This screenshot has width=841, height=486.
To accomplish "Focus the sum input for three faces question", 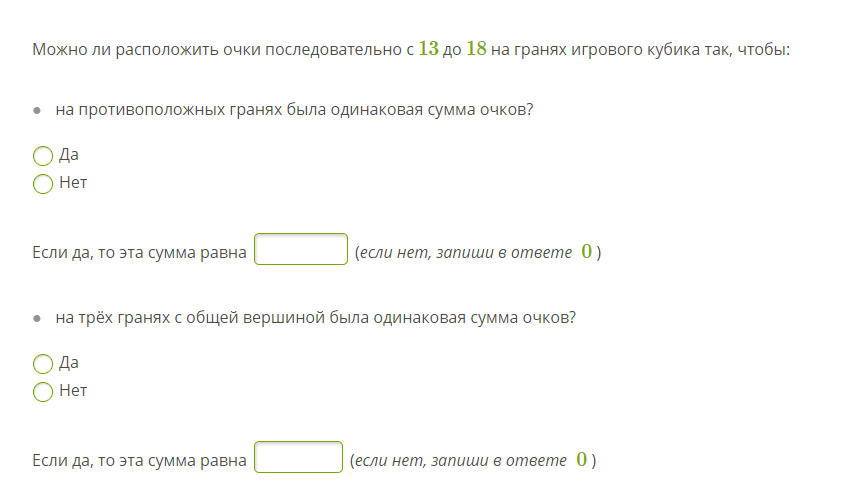I will point(299,458).
